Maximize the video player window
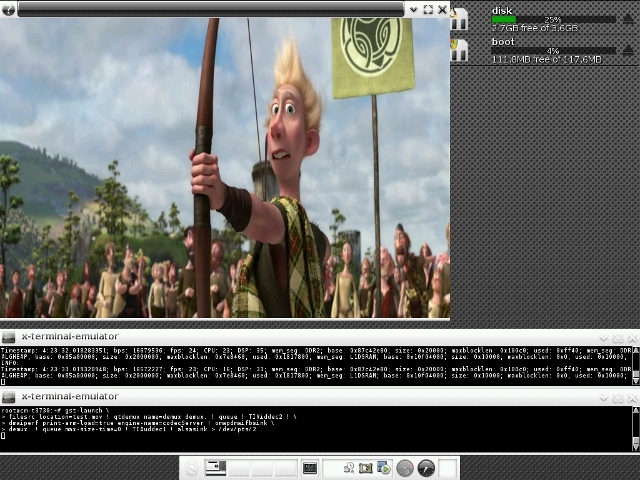 [x=428, y=9]
